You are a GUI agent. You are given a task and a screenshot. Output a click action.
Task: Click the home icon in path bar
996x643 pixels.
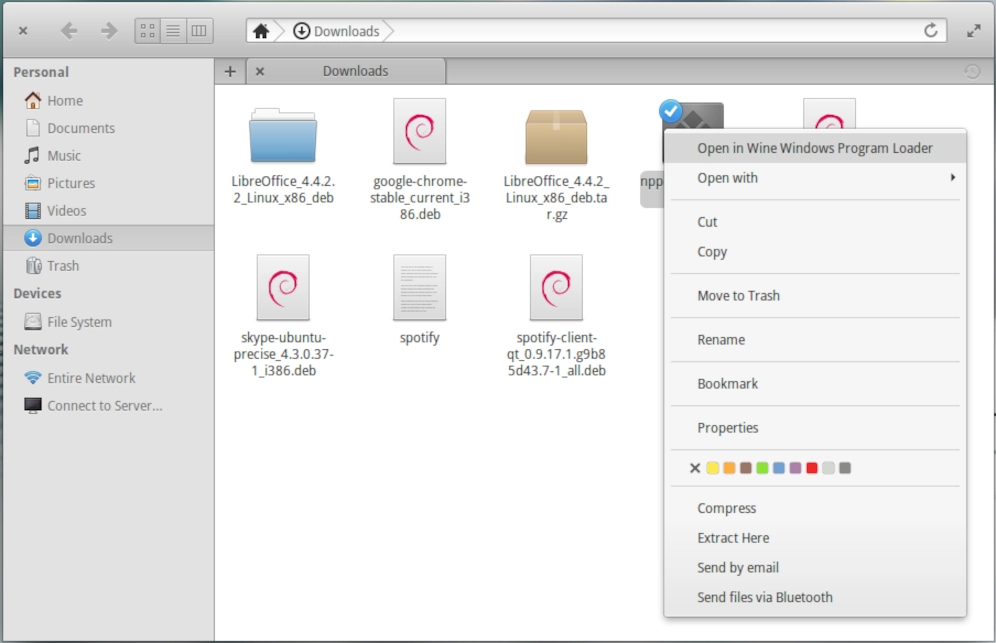[260, 30]
